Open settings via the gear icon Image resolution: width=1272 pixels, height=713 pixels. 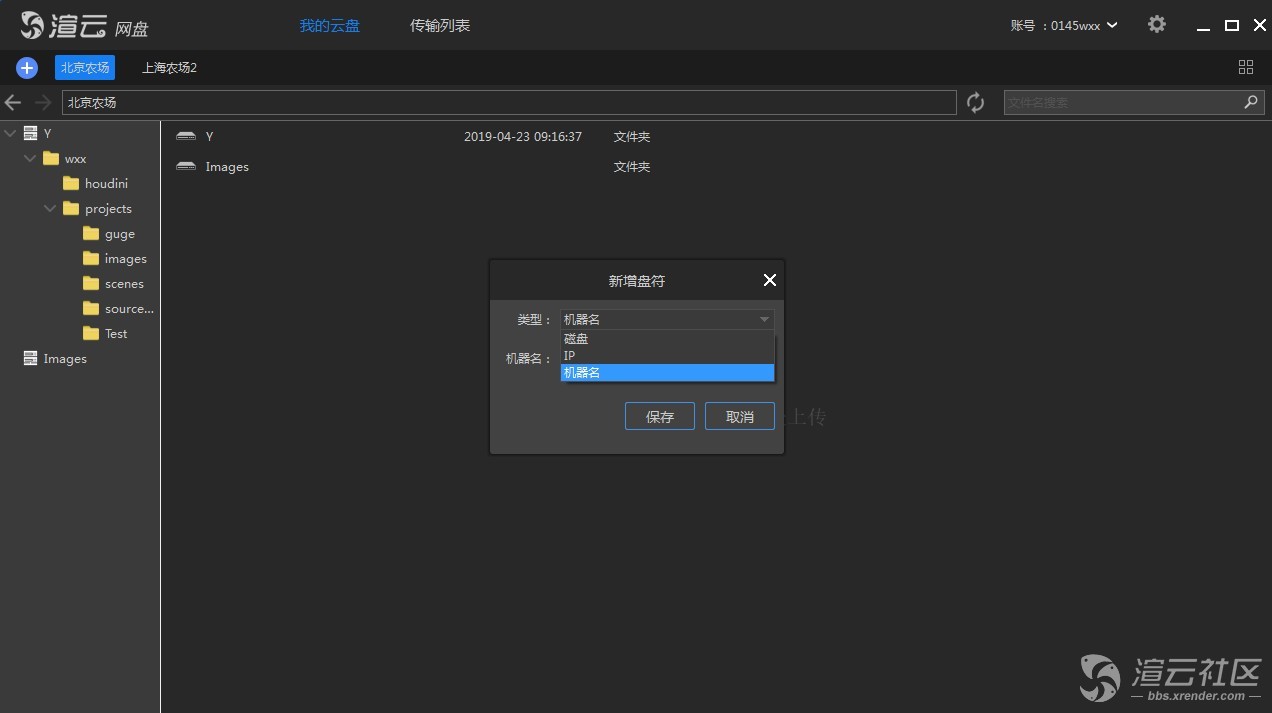pyautogui.click(x=1157, y=25)
